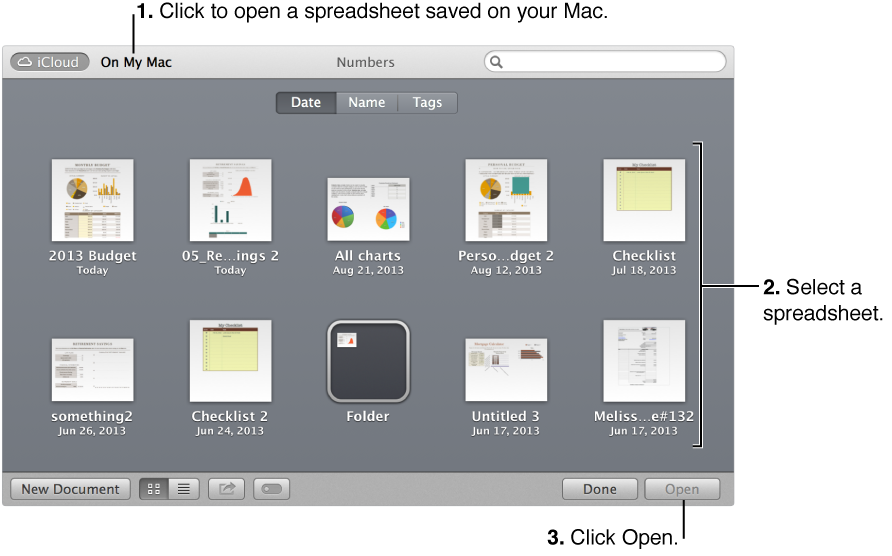The image size is (892, 556).
Task: Select the something2 spreadsheet thumbnail
Action: coord(92,370)
